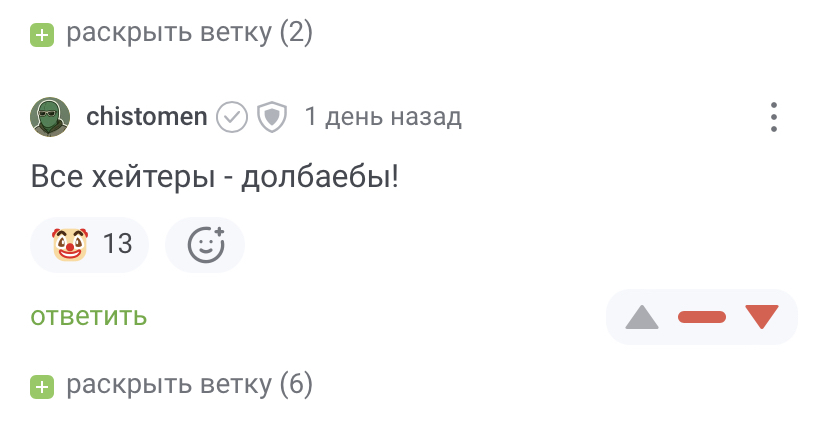This screenshot has height=423, width=828.
Task: Click the green plus icon beside branch (2)
Action: (x=41, y=35)
